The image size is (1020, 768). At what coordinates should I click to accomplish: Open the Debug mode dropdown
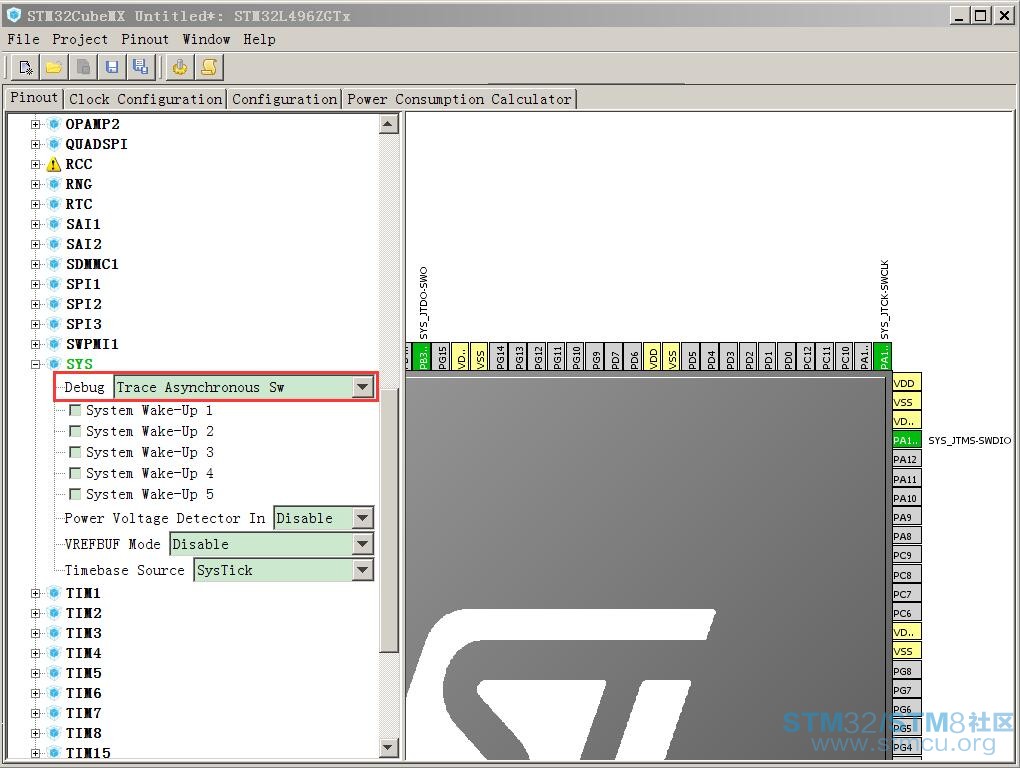click(x=362, y=388)
